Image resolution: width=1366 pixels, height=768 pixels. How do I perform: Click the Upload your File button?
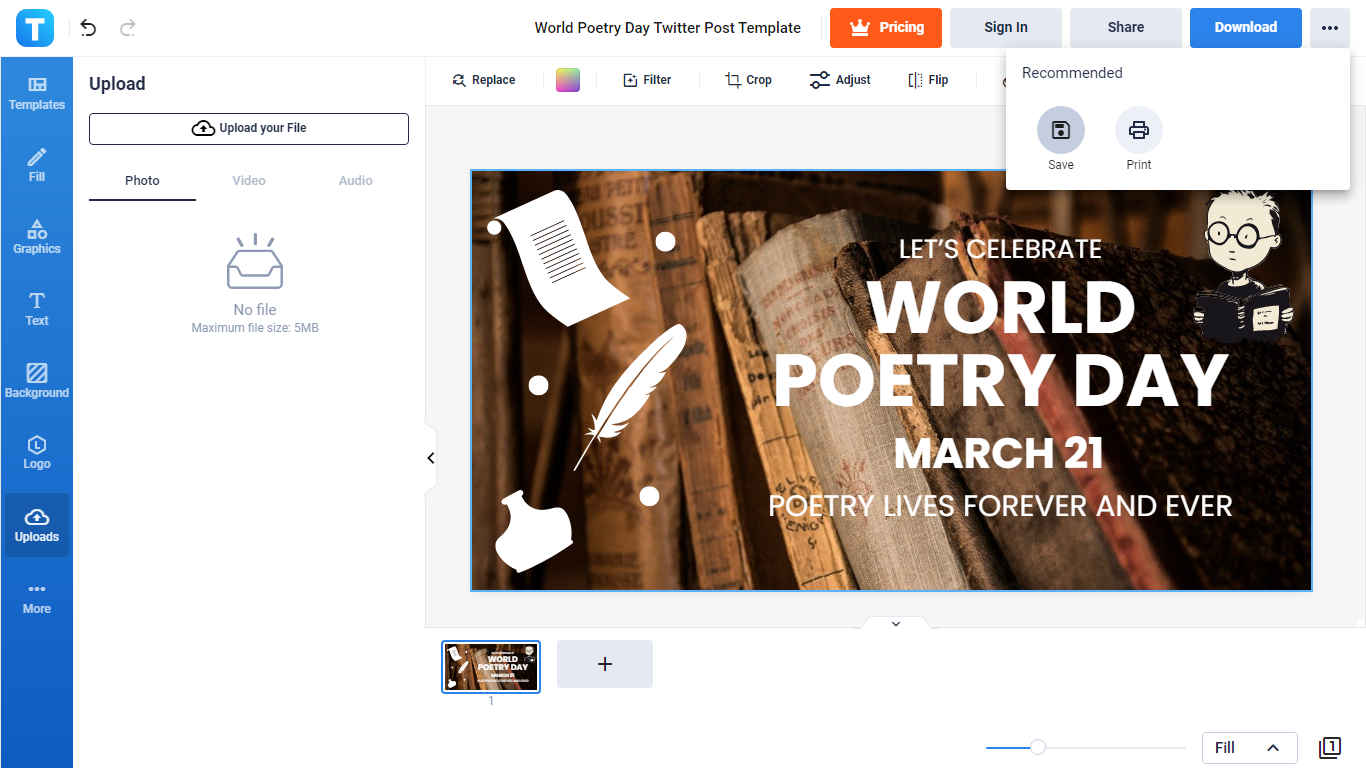(x=249, y=128)
